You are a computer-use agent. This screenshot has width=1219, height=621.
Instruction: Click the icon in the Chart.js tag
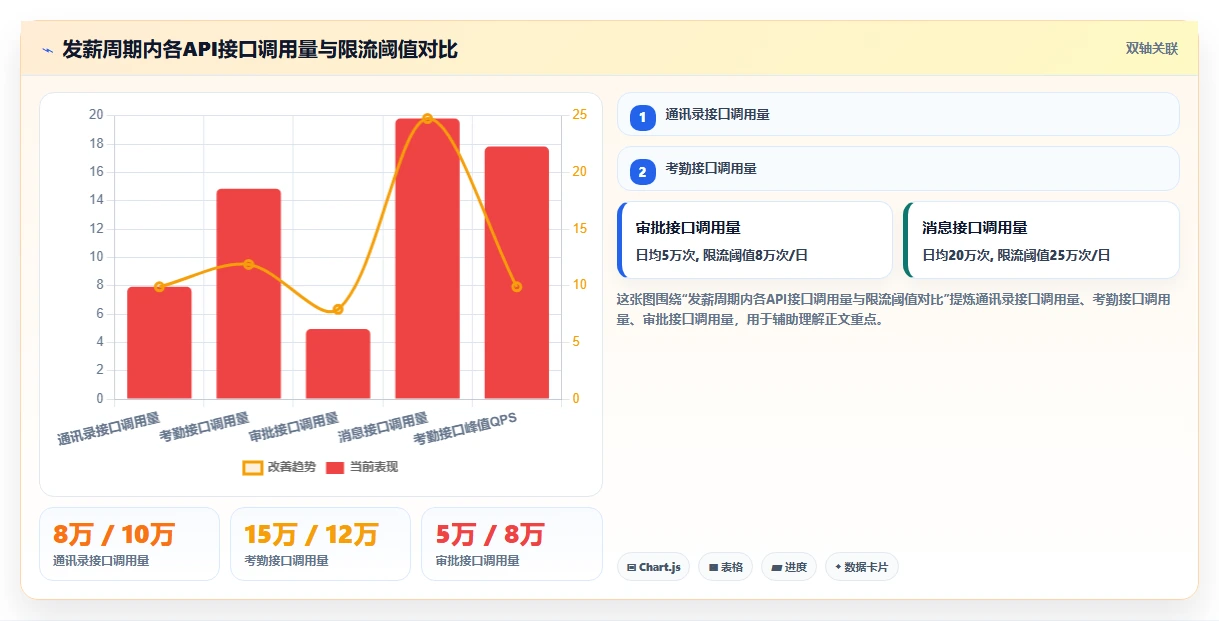click(x=632, y=567)
